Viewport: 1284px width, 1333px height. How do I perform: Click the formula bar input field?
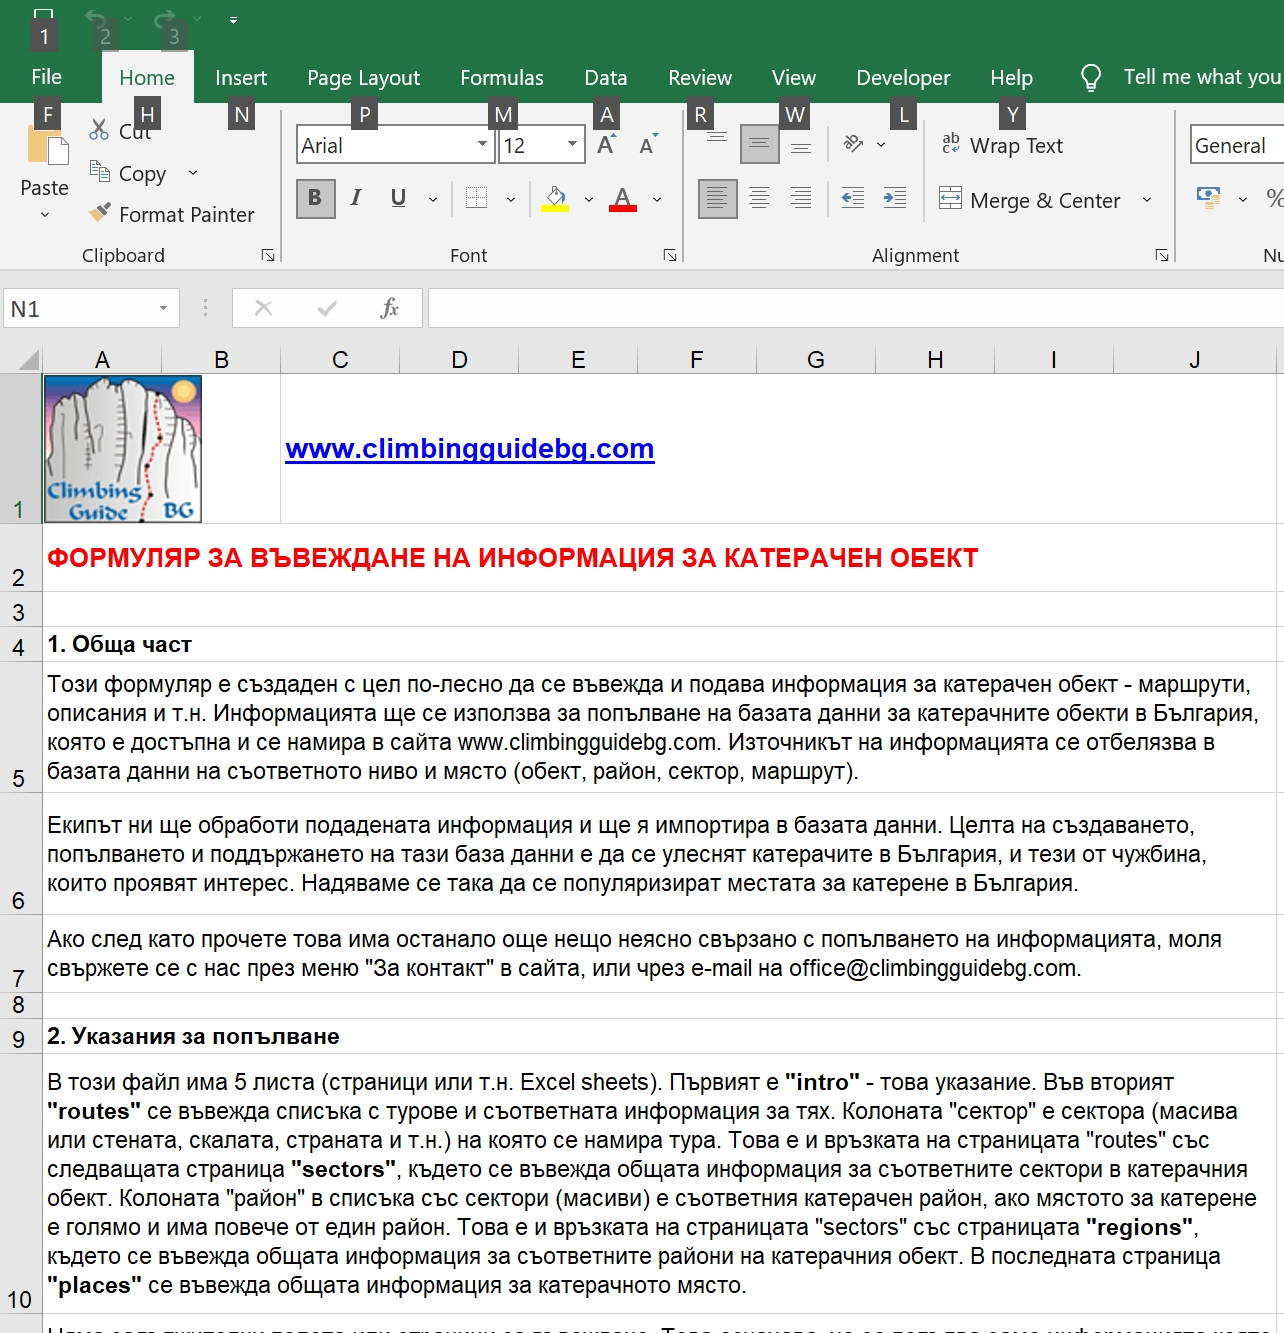click(856, 308)
